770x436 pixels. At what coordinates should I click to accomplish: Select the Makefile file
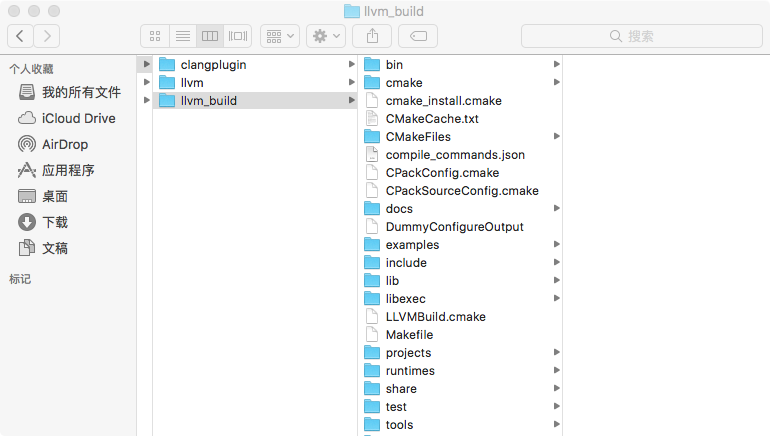(460, 335)
